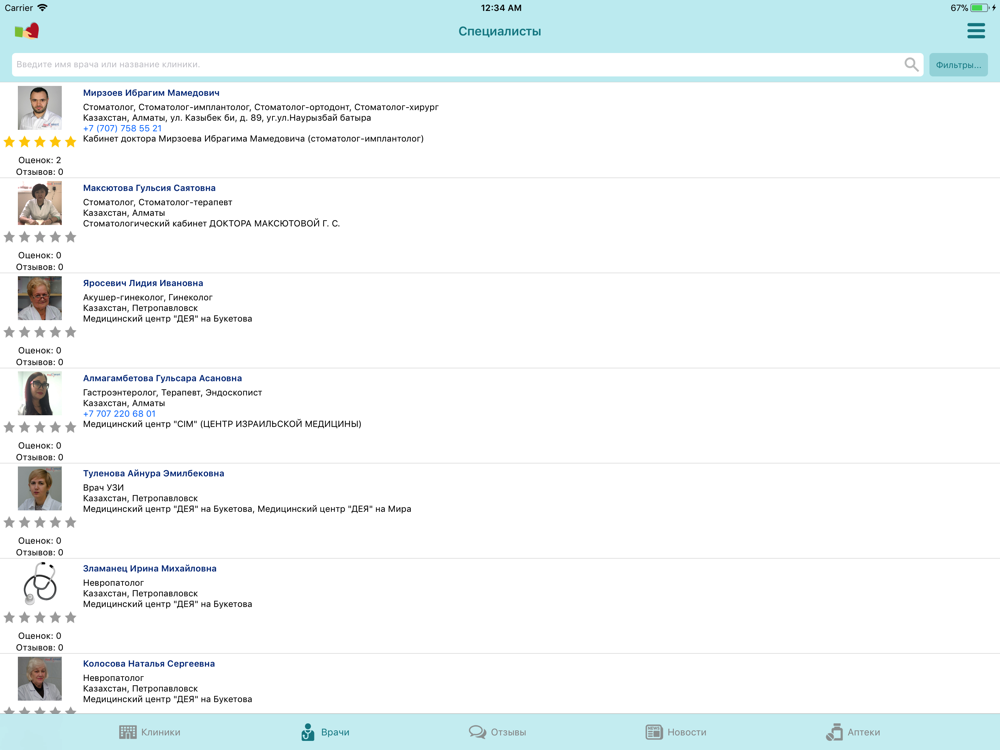
Task: Call phone number +7 707 220 68 01
Action: click(119, 413)
